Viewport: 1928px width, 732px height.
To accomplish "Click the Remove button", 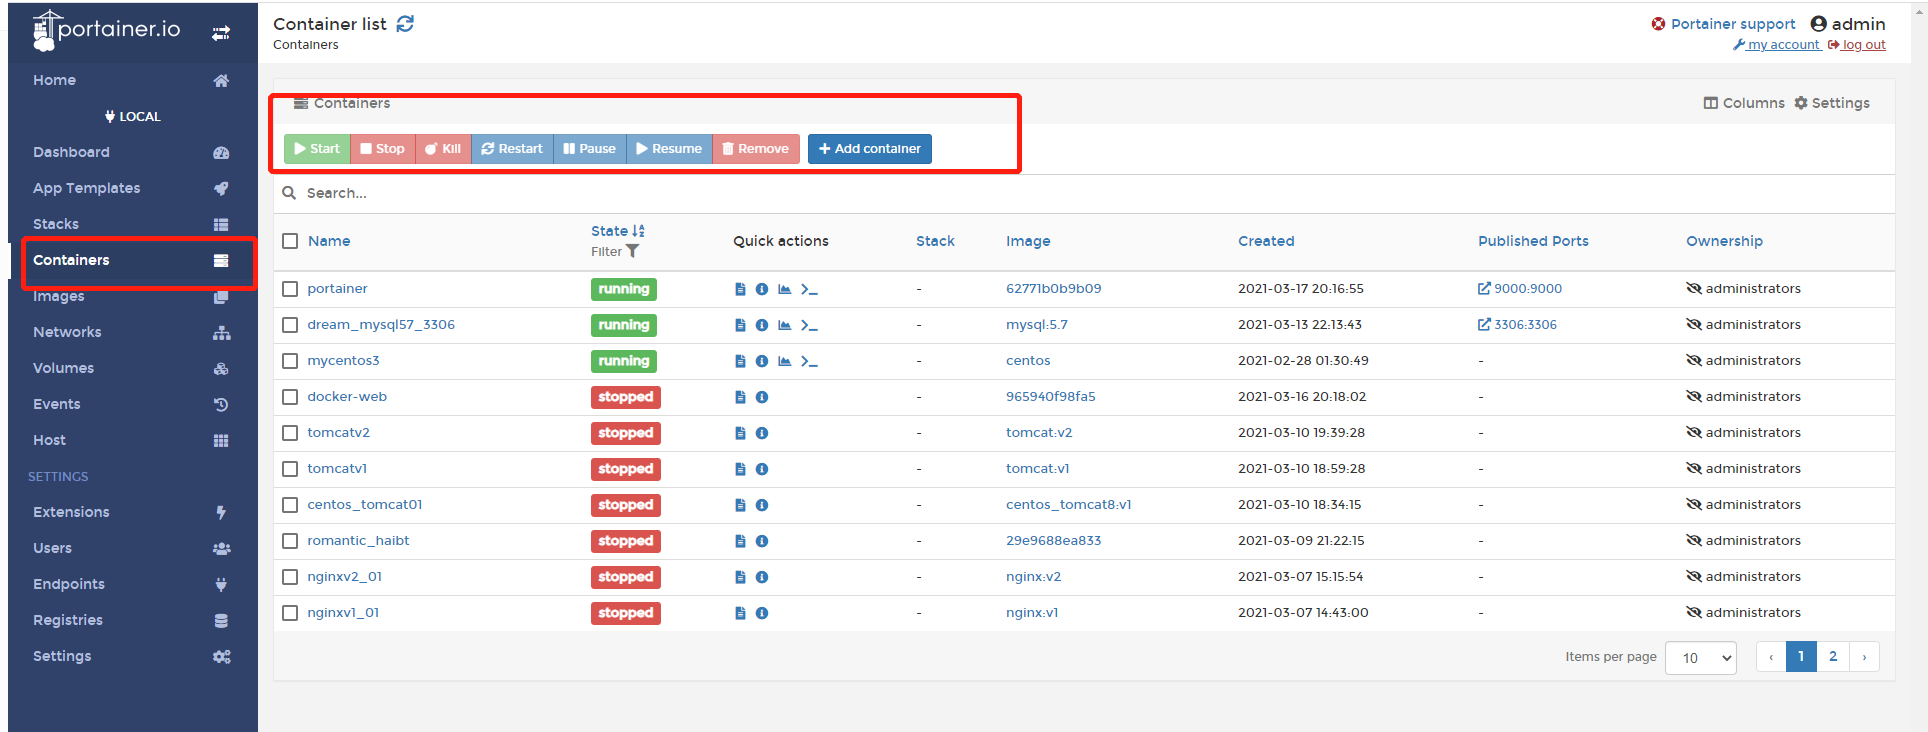I will tap(756, 149).
